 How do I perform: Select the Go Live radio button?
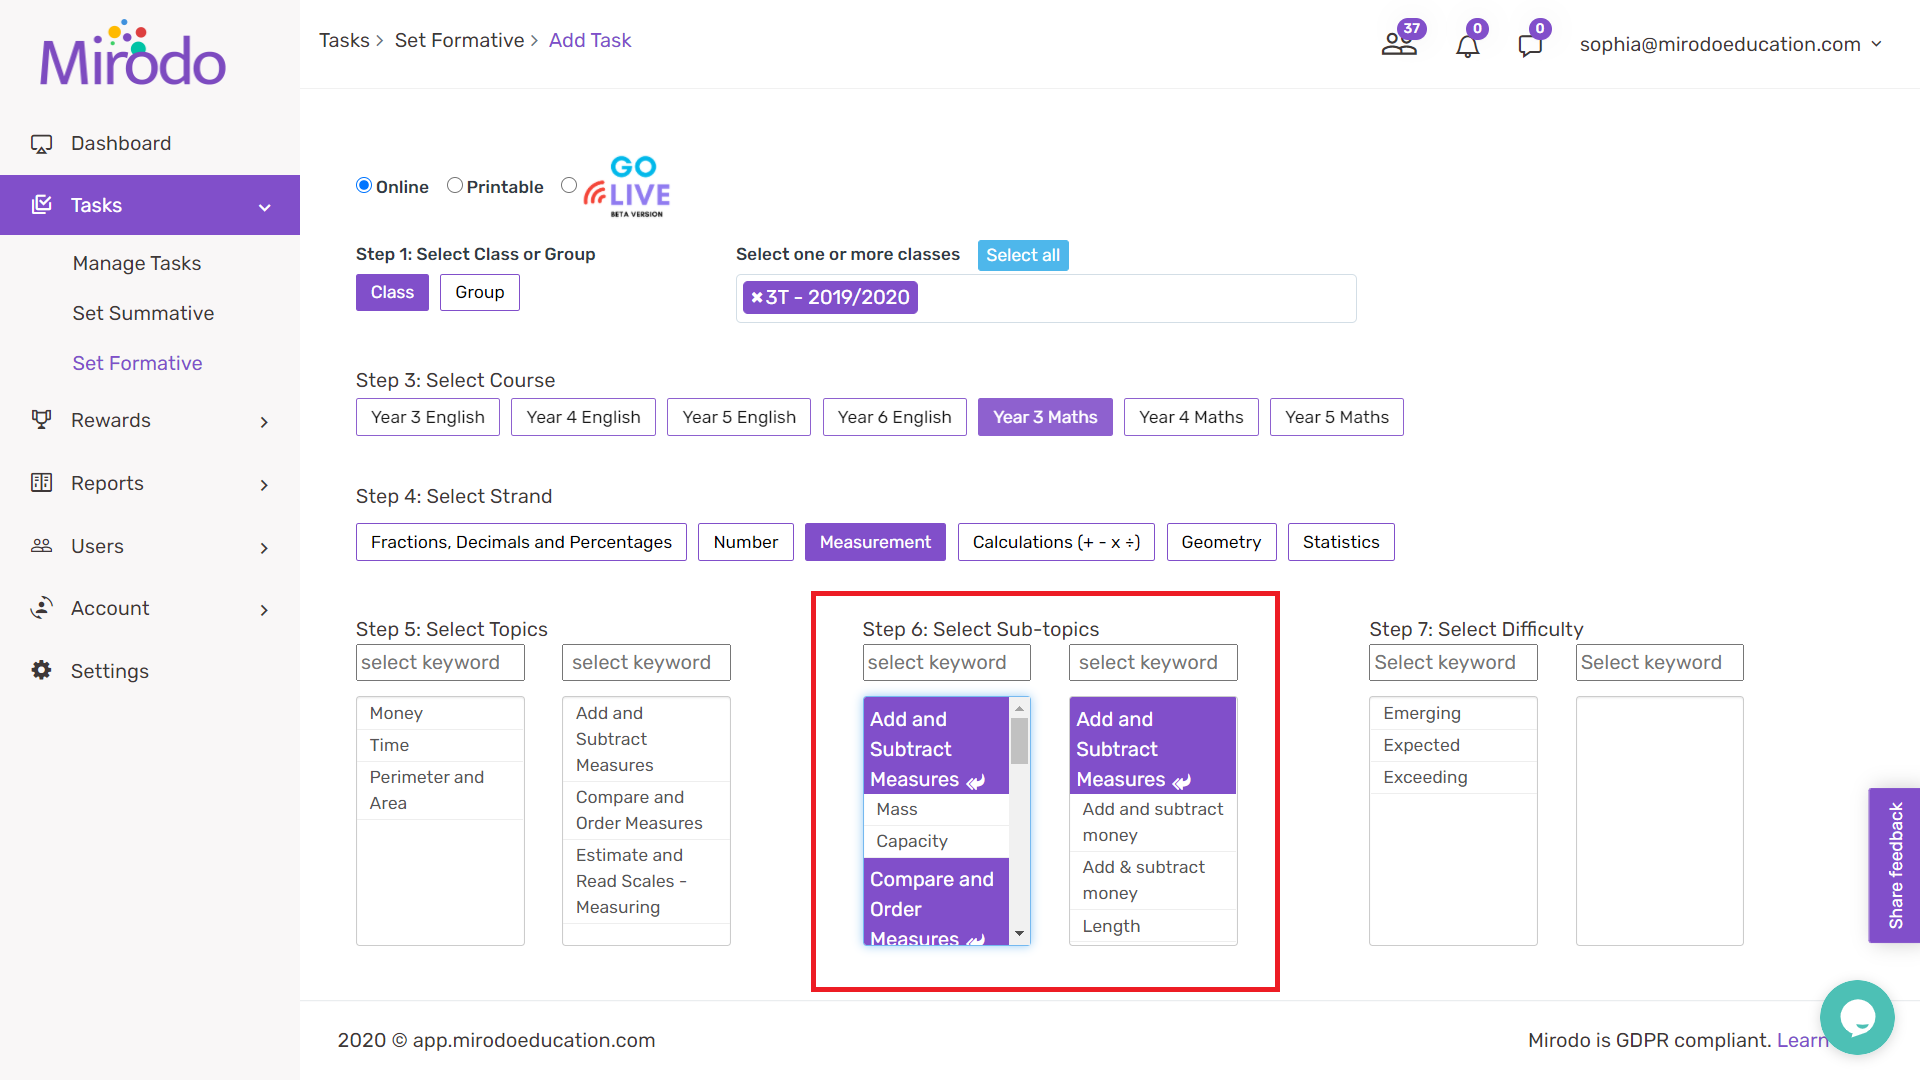pos(569,185)
